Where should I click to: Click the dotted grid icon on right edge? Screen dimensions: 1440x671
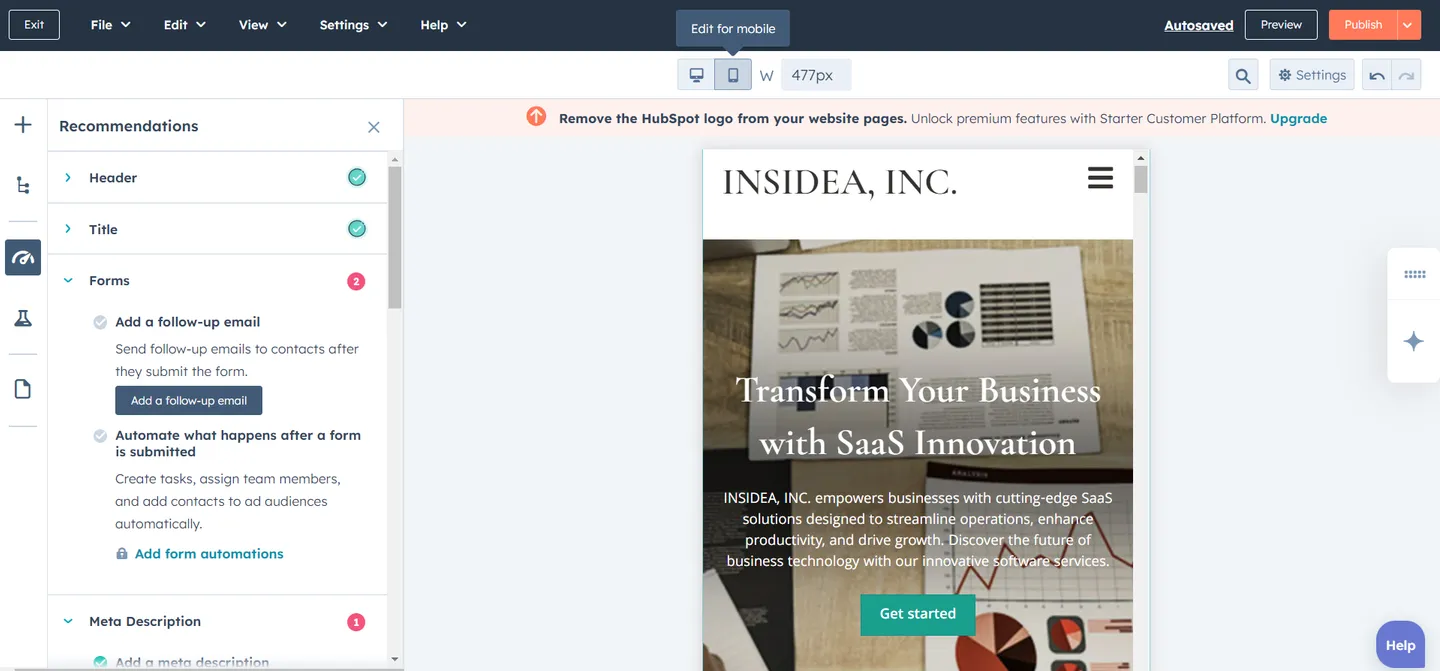[x=1414, y=274]
